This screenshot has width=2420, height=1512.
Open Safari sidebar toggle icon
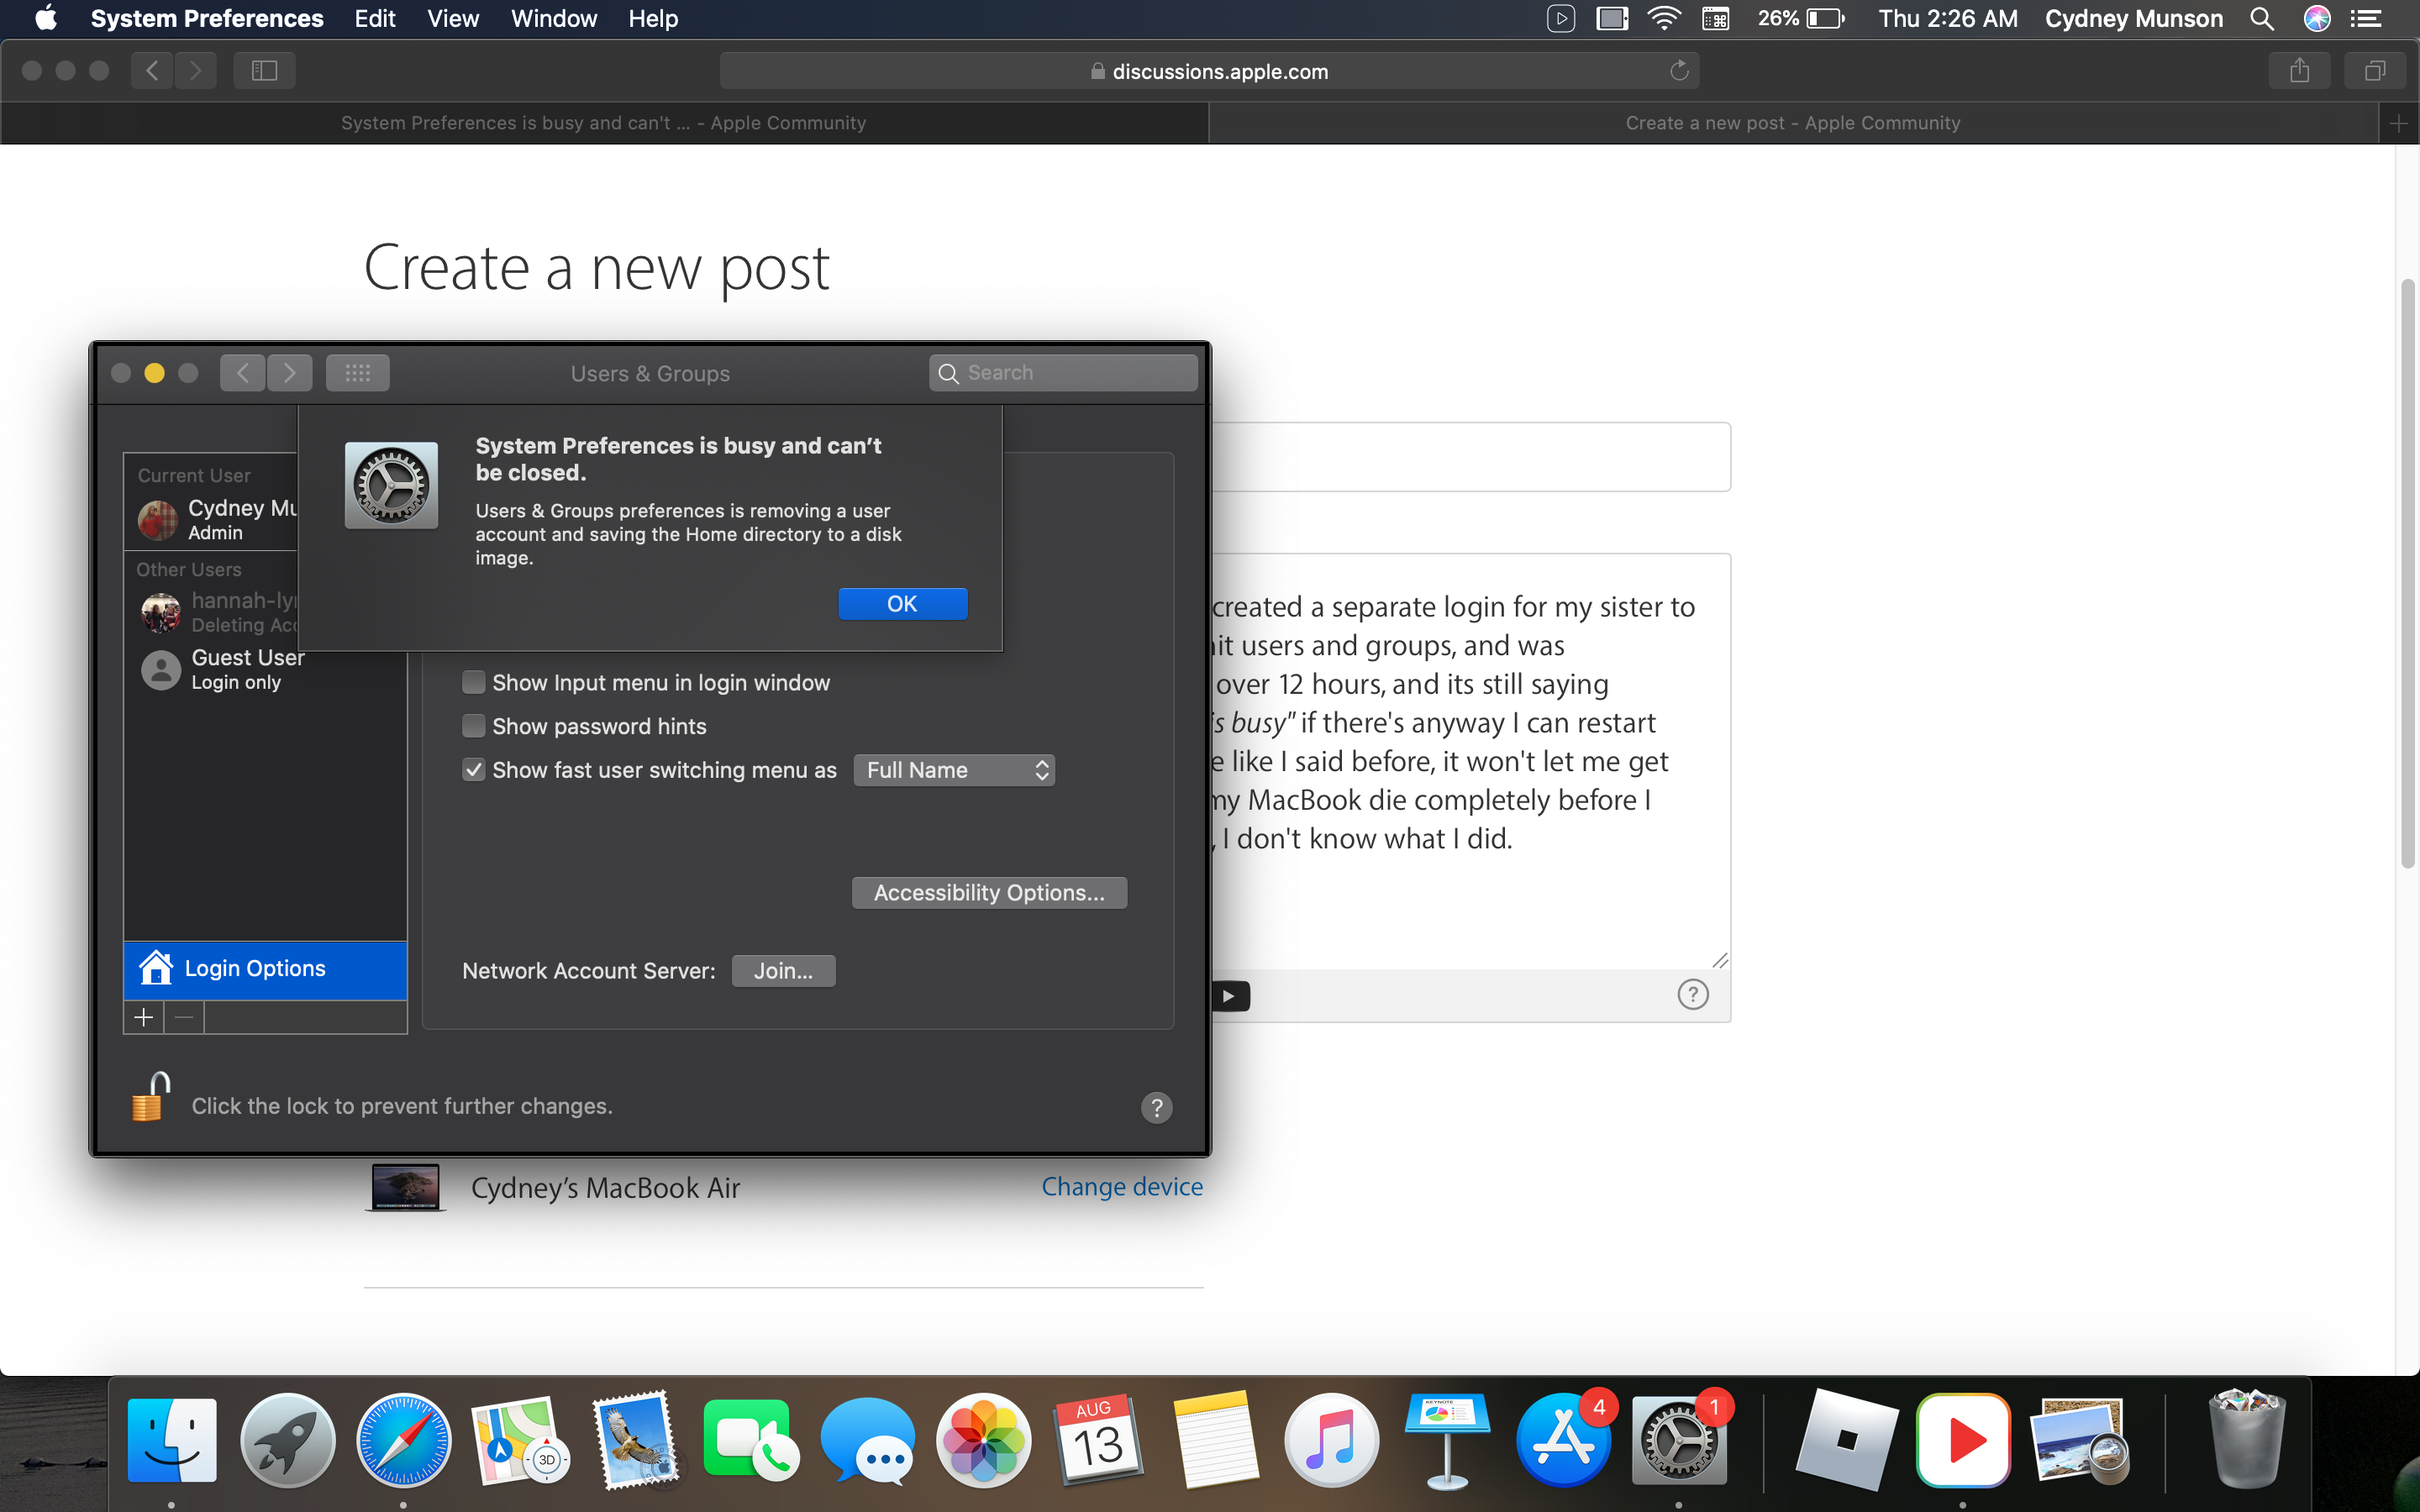click(264, 70)
